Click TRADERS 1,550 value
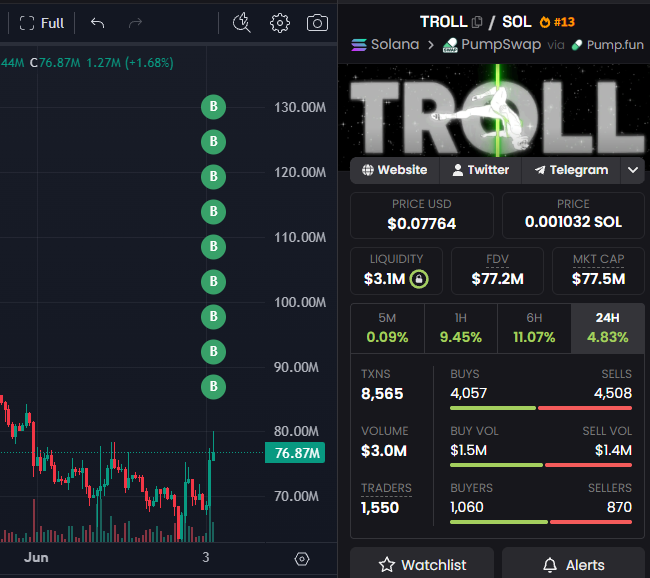This screenshot has width=650, height=578. (x=380, y=508)
